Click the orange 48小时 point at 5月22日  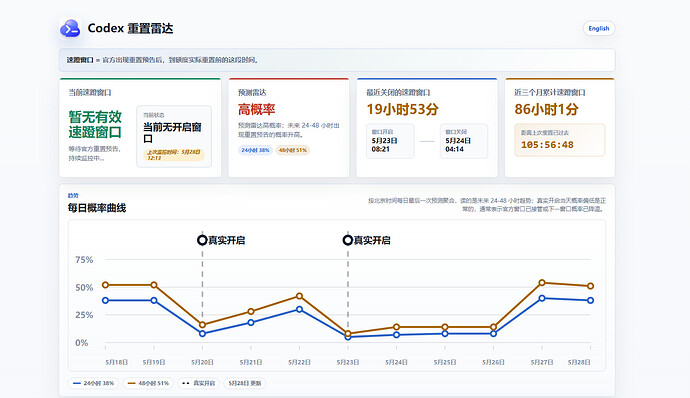tap(299, 296)
